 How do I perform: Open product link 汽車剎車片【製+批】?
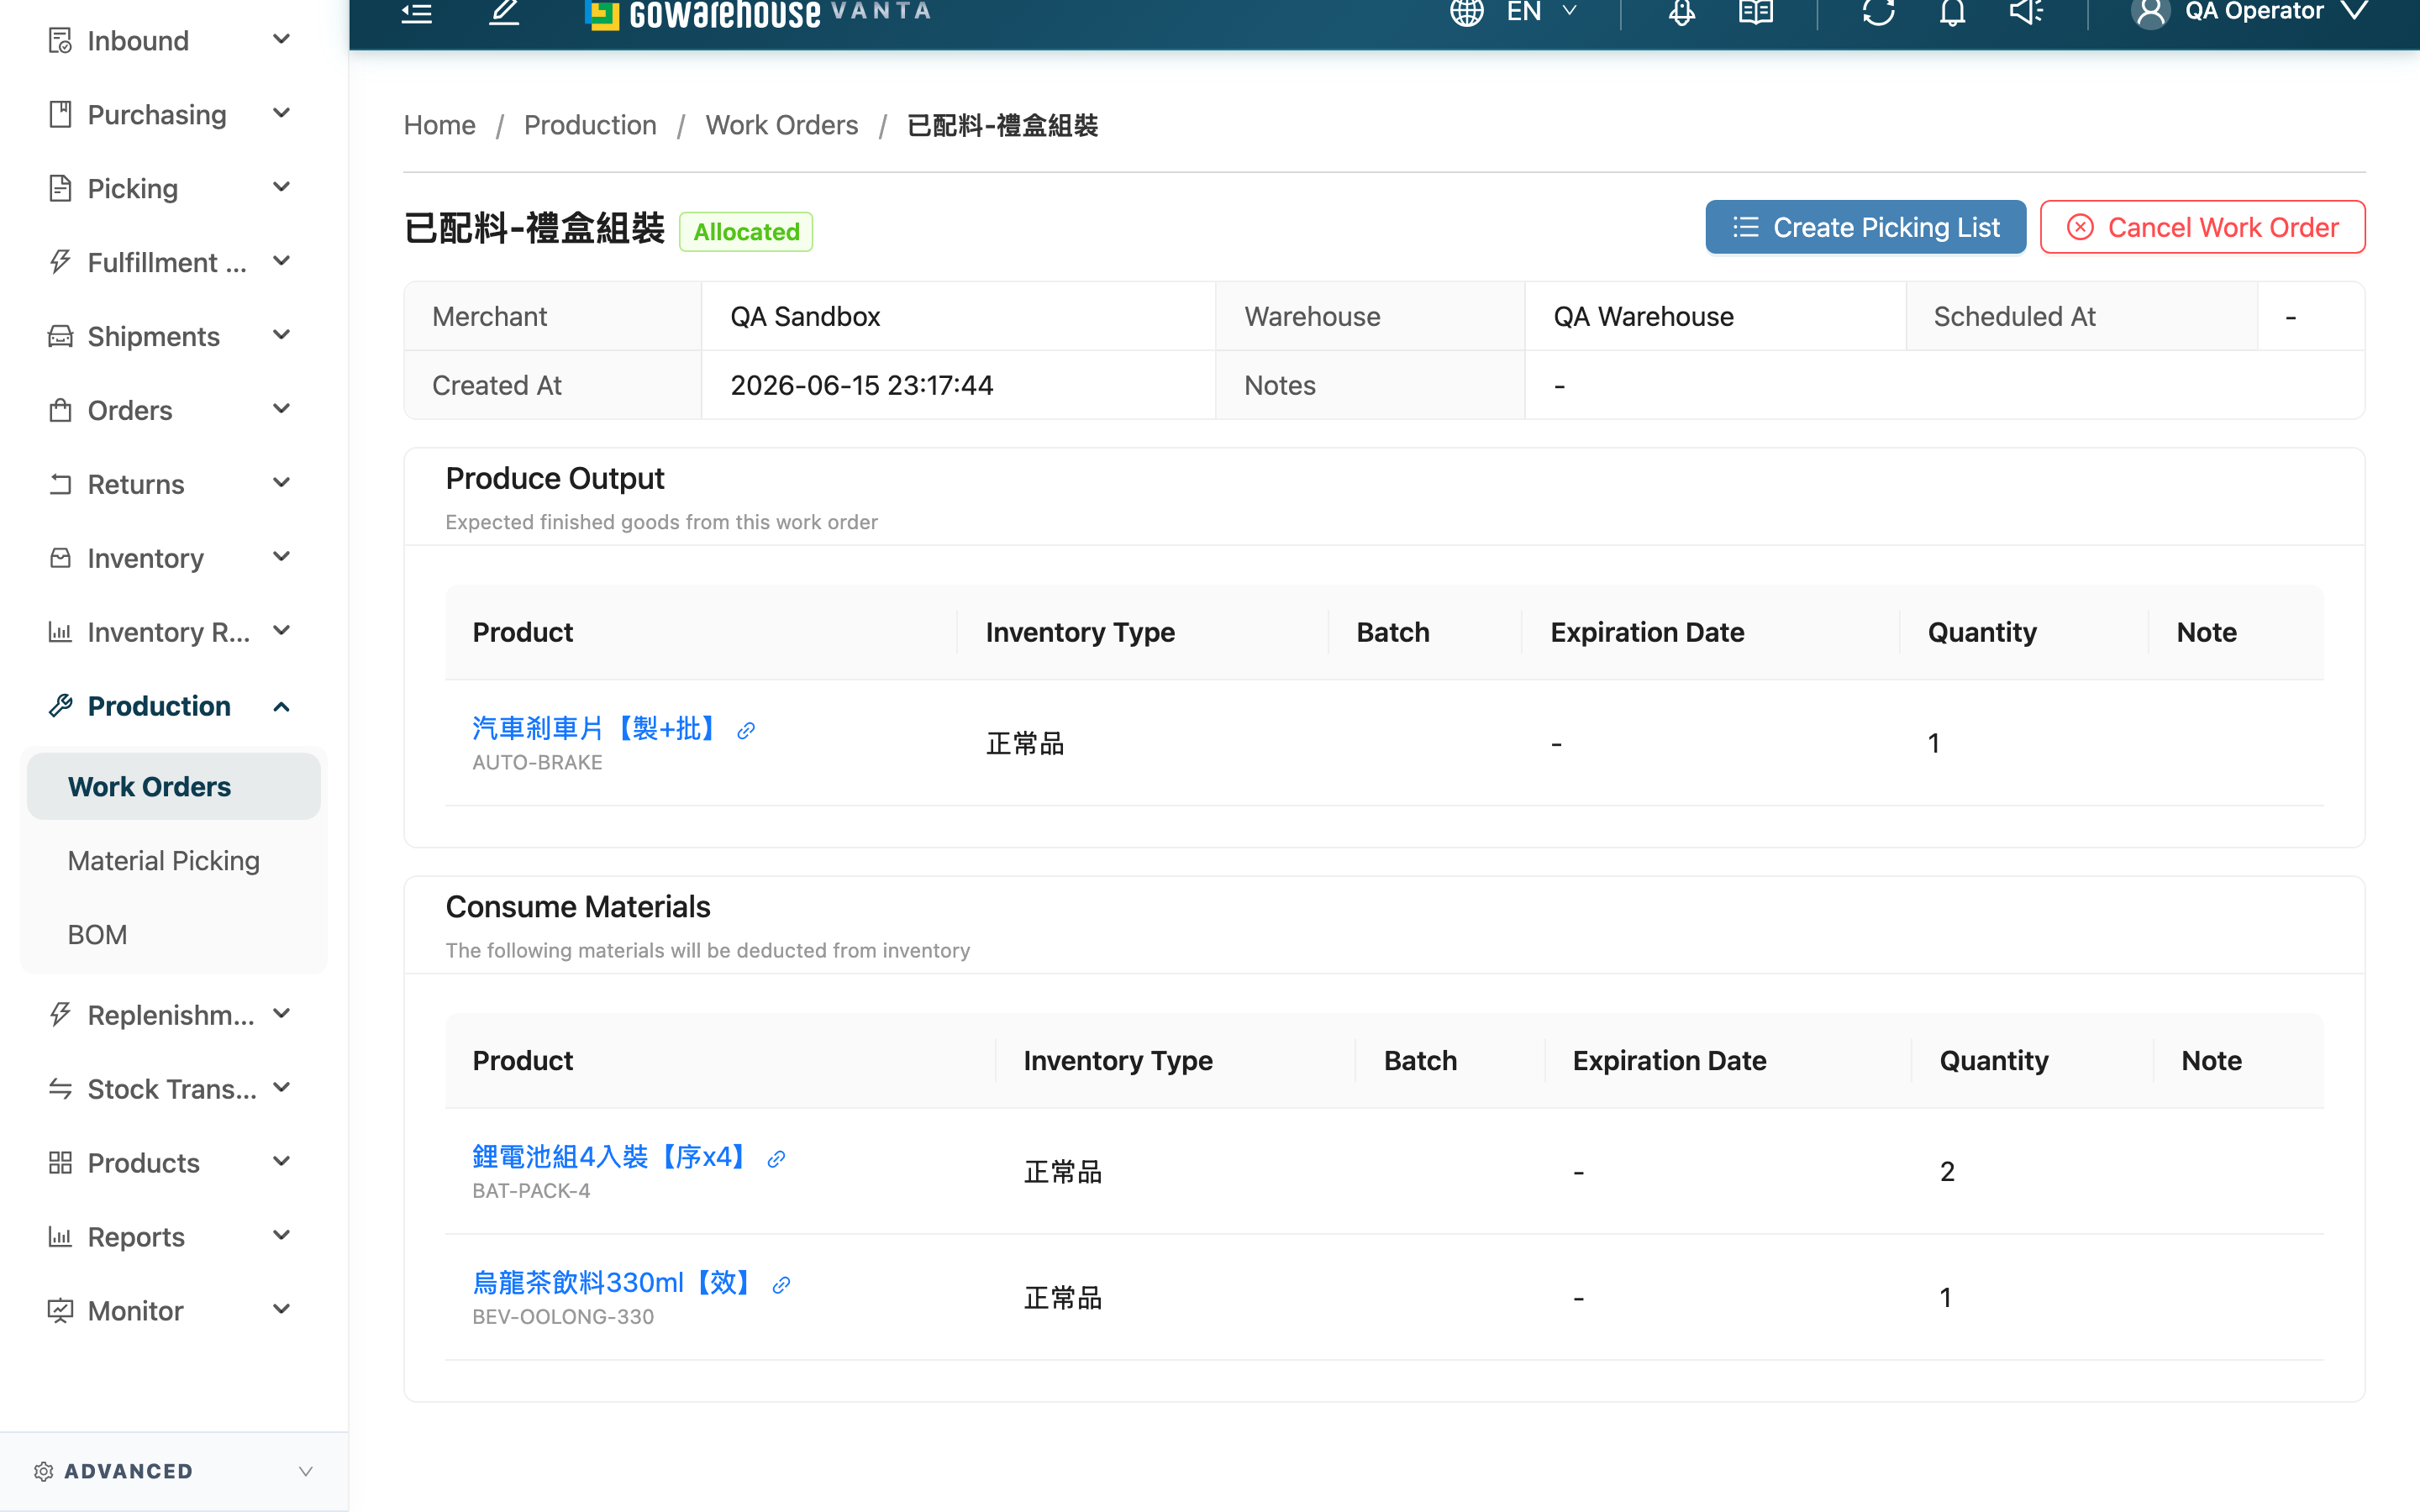(598, 728)
